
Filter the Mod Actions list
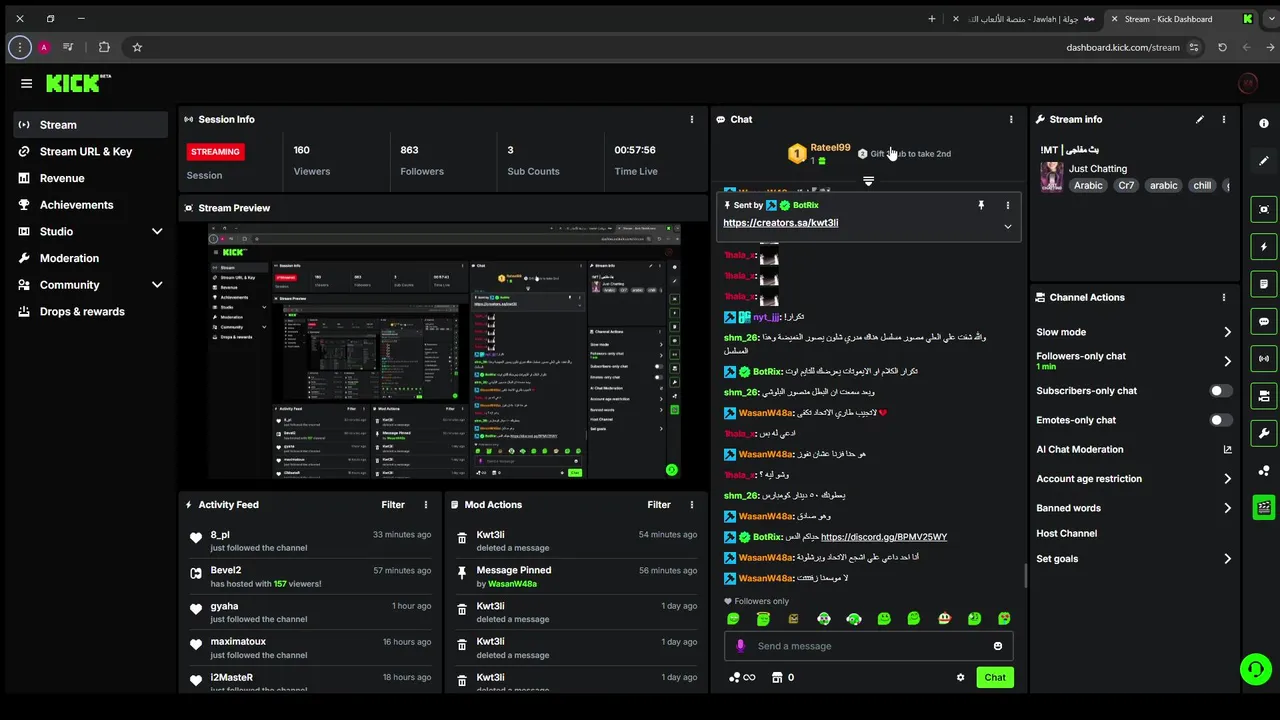[659, 505]
